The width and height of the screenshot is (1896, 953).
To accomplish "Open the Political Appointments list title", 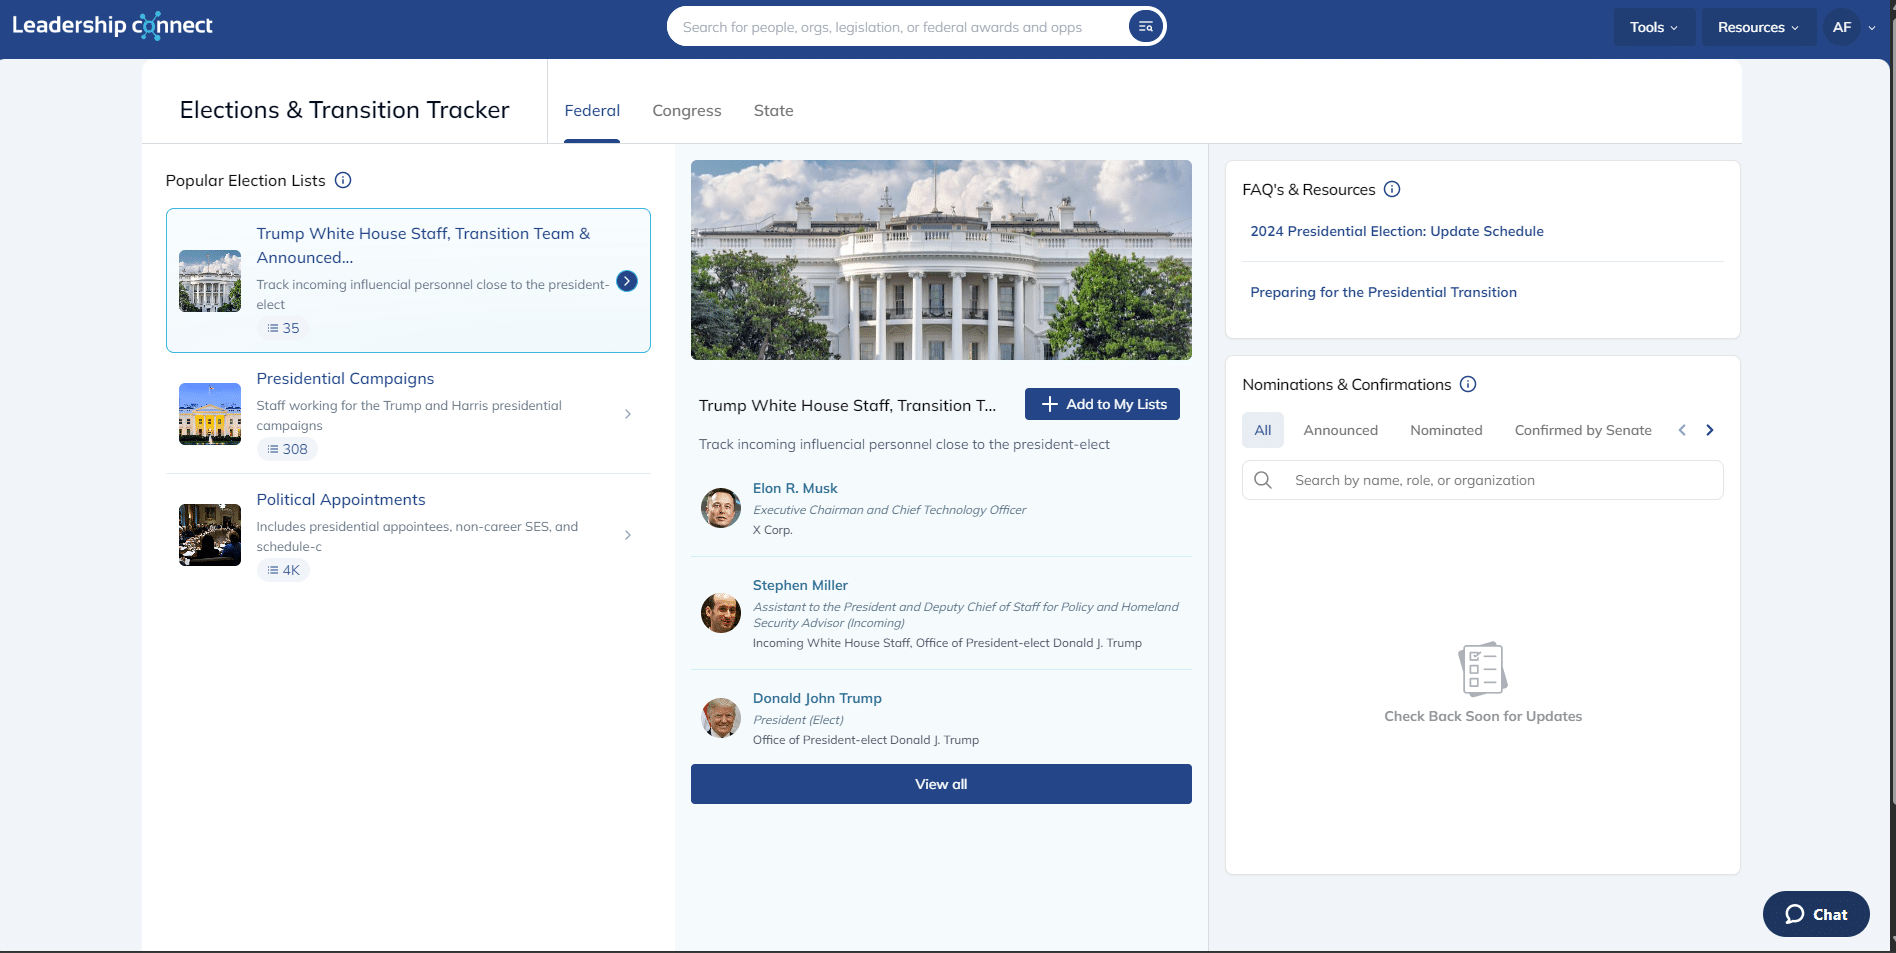I will coord(341,499).
